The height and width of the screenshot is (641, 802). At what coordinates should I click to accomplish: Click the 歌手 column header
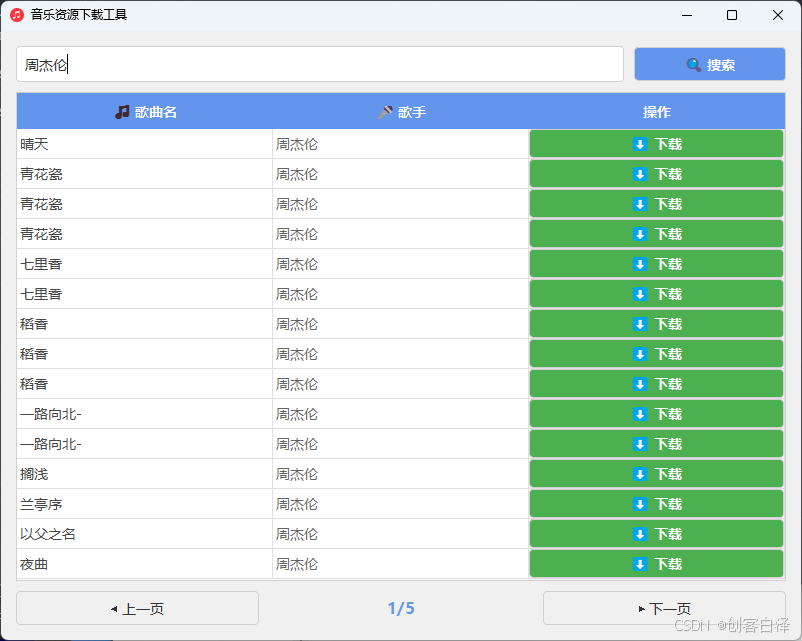pyautogui.click(x=401, y=112)
